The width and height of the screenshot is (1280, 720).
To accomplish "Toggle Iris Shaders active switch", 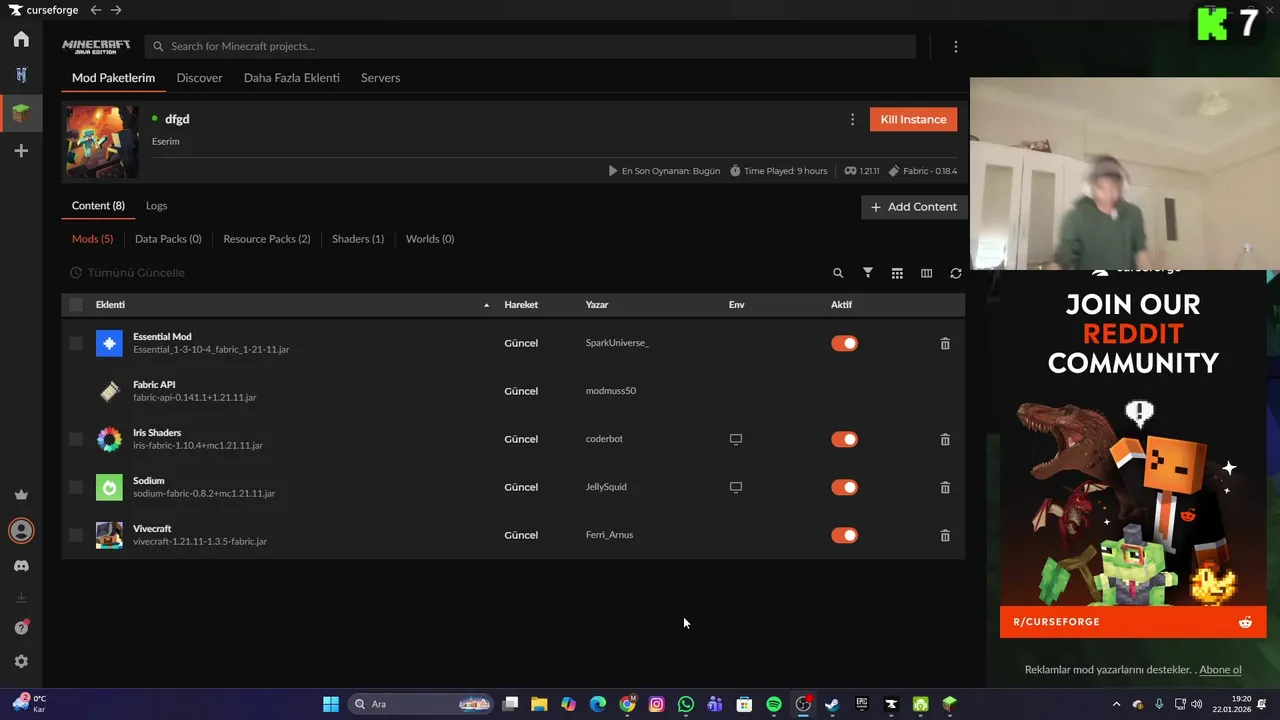I will [x=844, y=439].
